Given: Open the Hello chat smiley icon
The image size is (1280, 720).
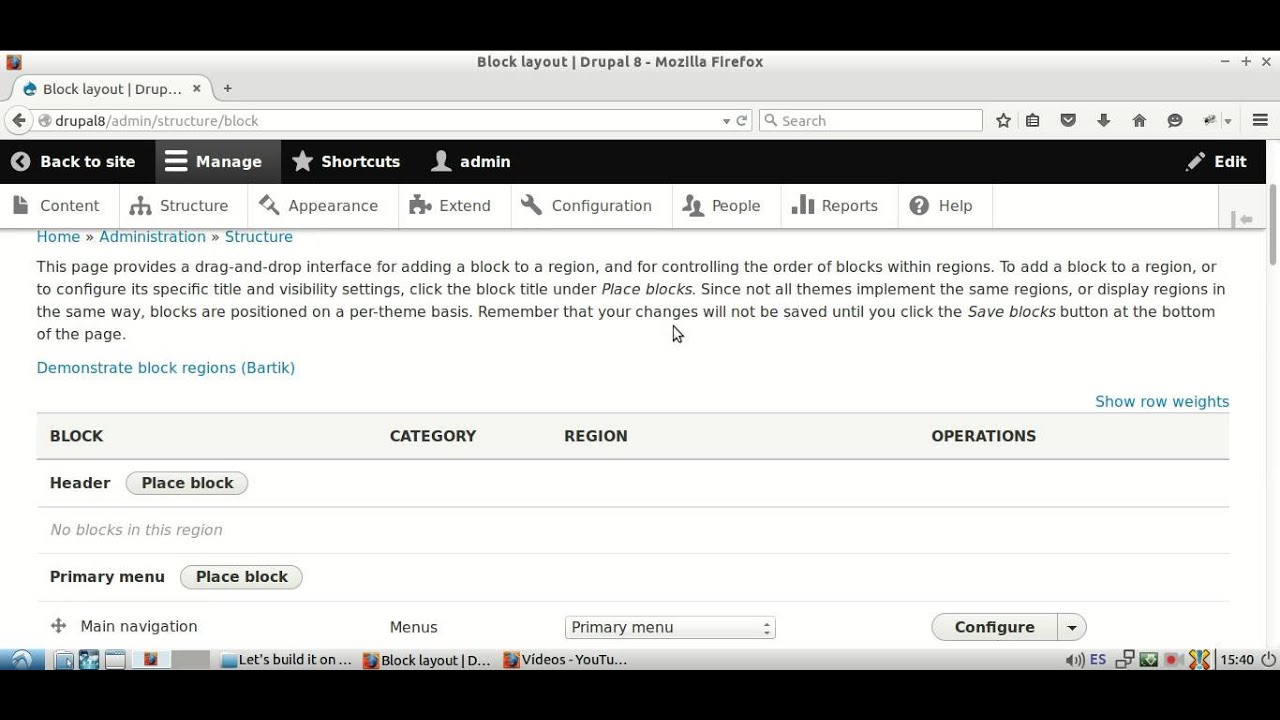Looking at the screenshot, I should pos(1175,120).
